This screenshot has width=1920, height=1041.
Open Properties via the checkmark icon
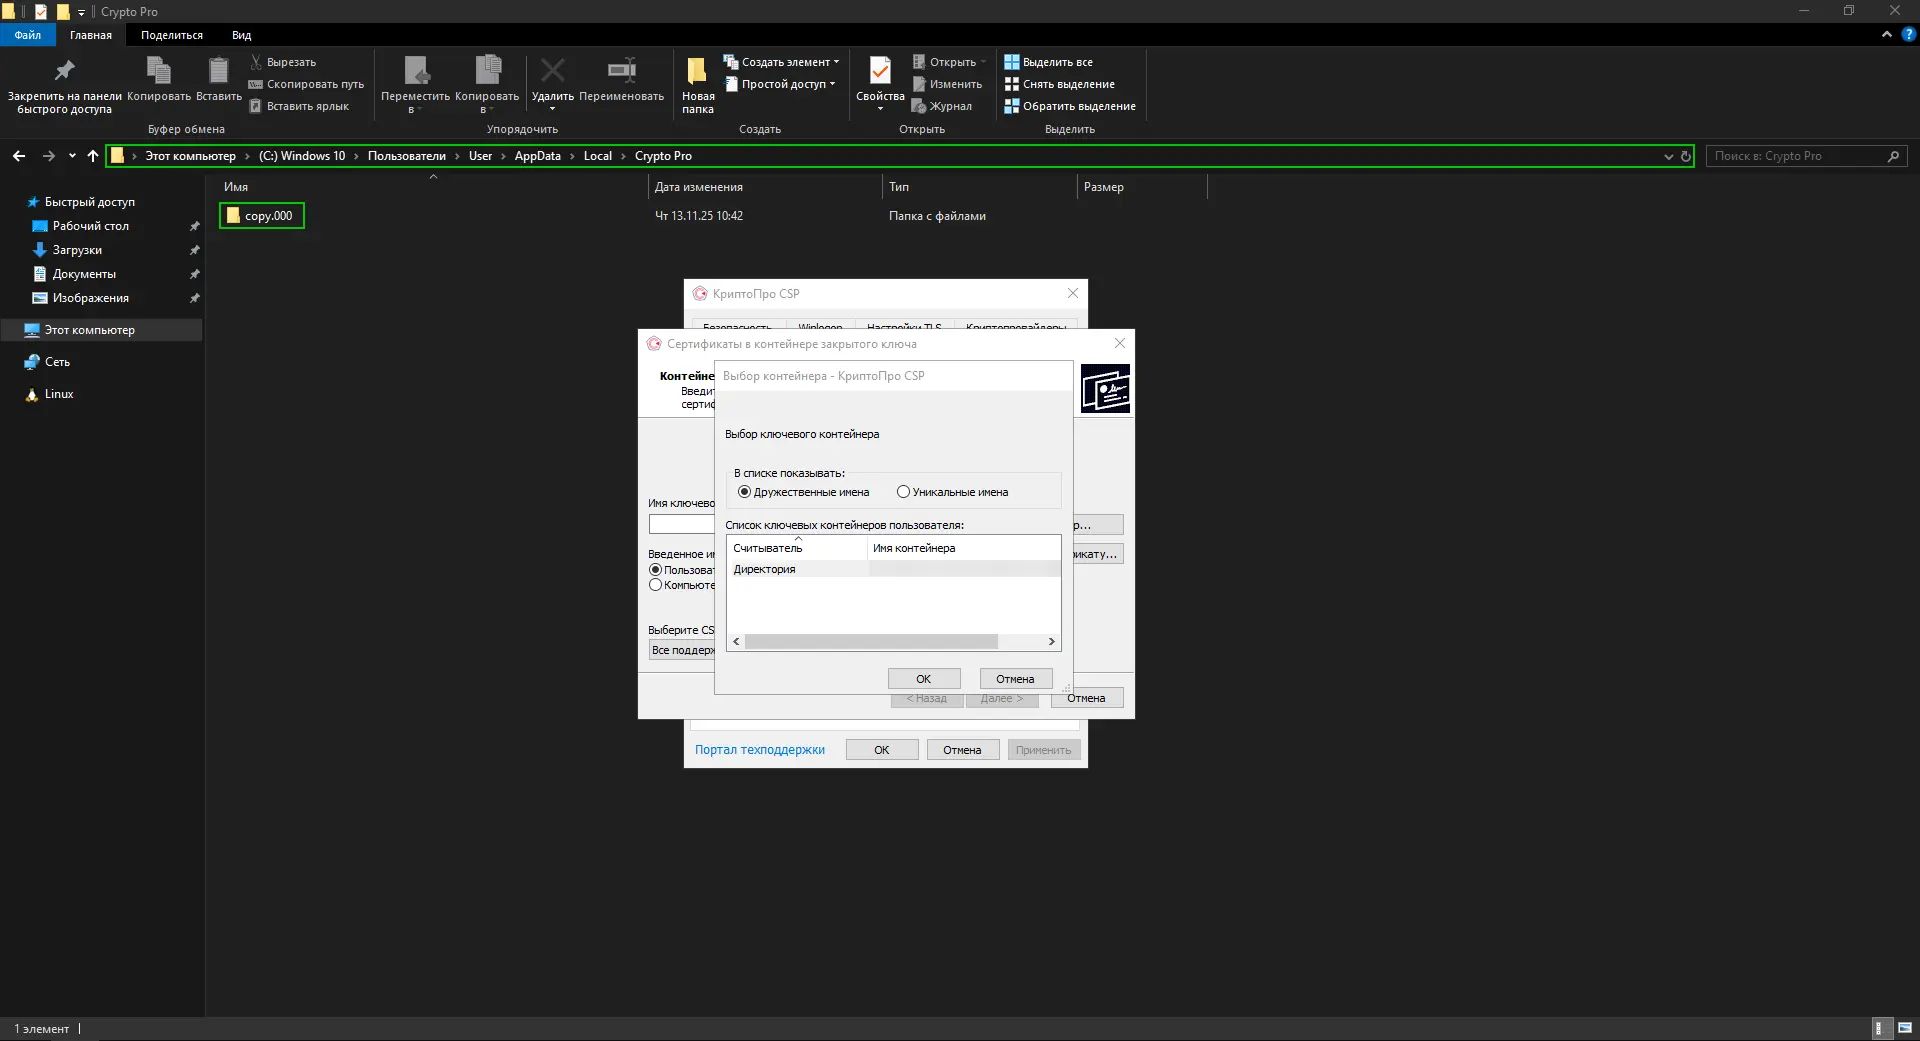(x=880, y=71)
